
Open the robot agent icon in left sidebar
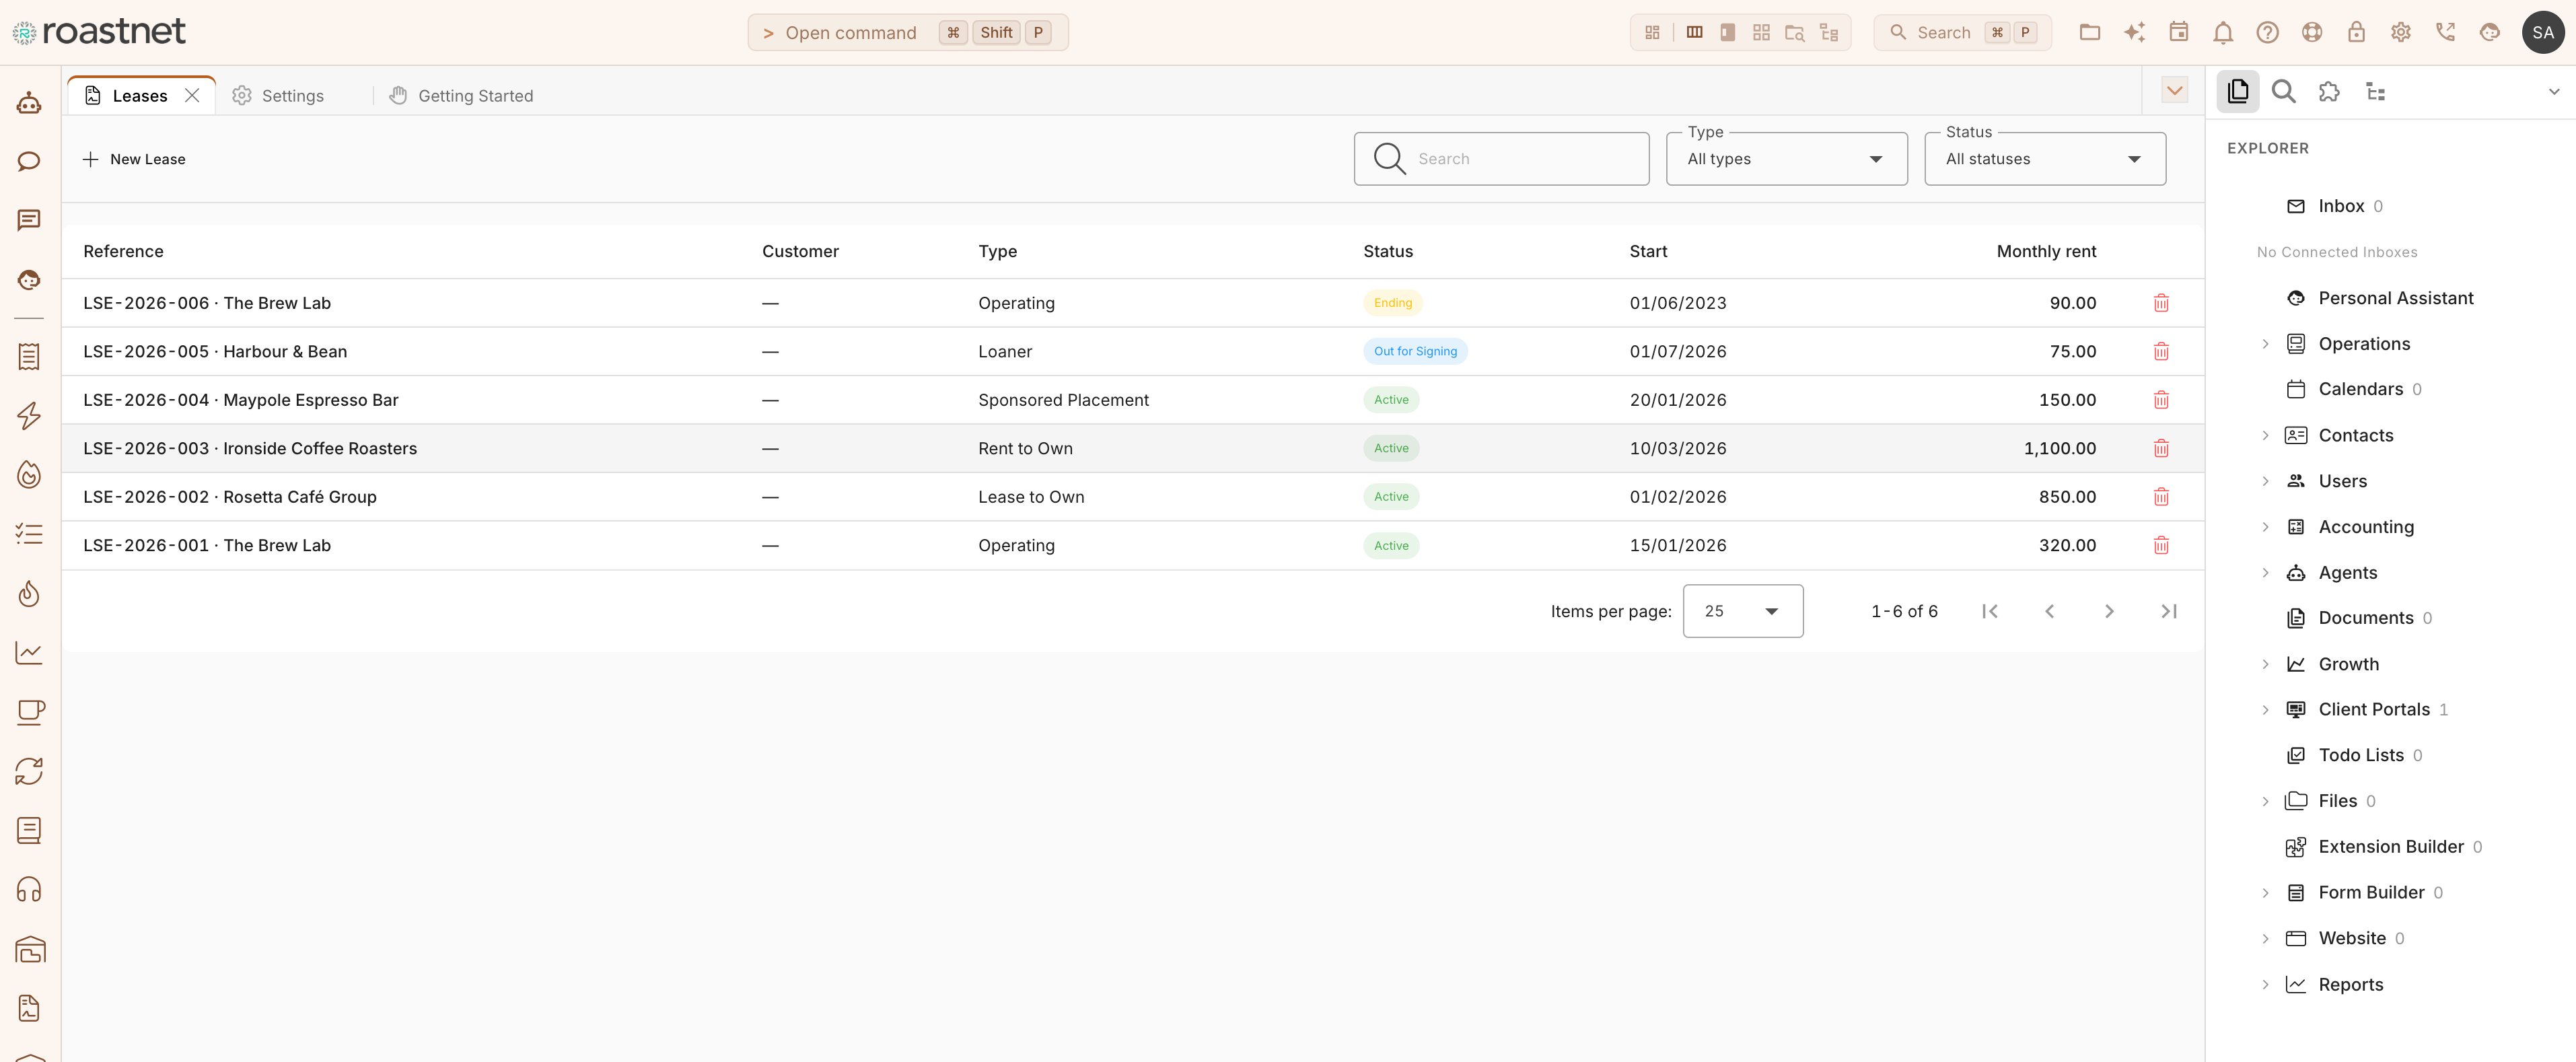point(29,103)
